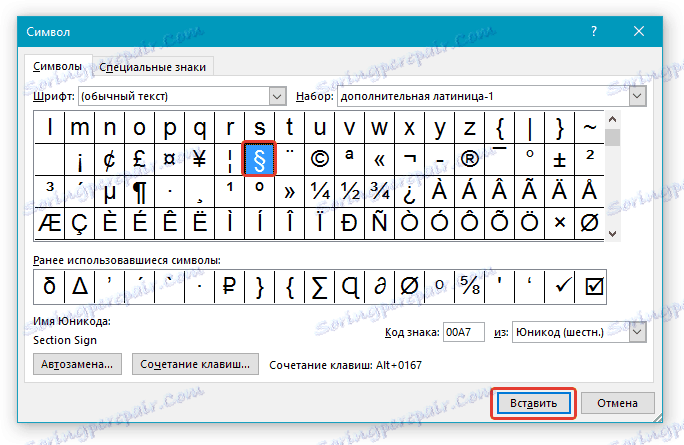Image resolution: width=684 pixels, height=445 pixels.
Task: Pick the tilde ~ character
Action: pyautogui.click(x=589, y=127)
